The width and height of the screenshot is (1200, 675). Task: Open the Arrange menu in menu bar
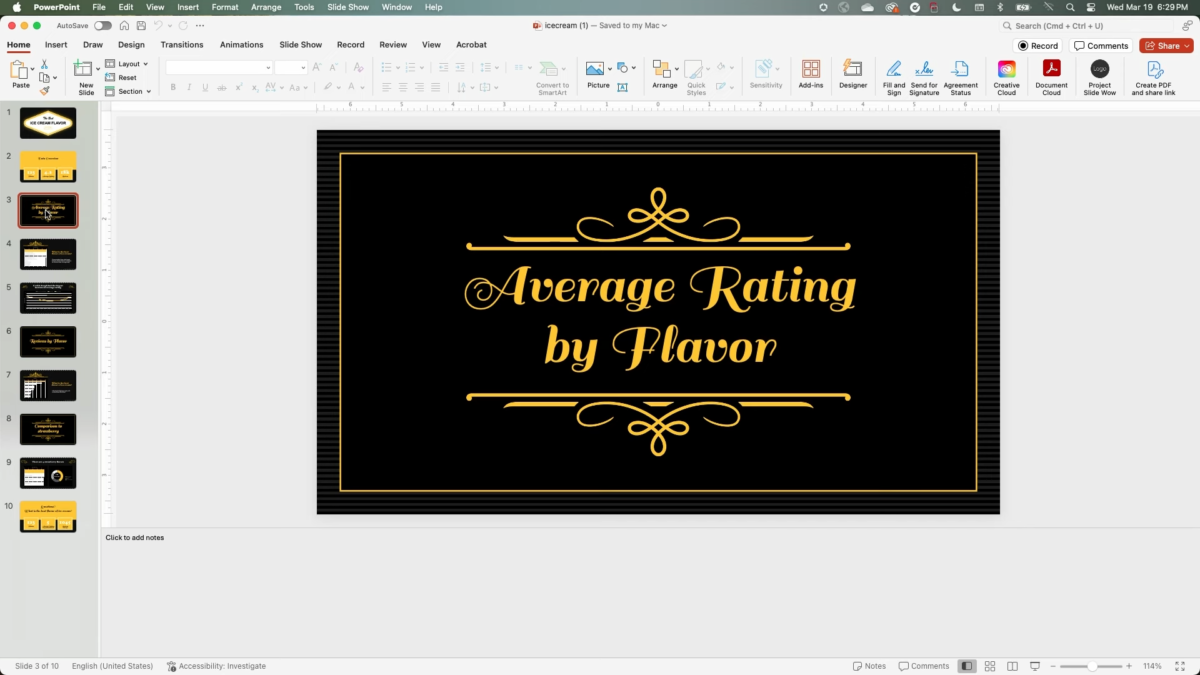pyautogui.click(x=266, y=7)
